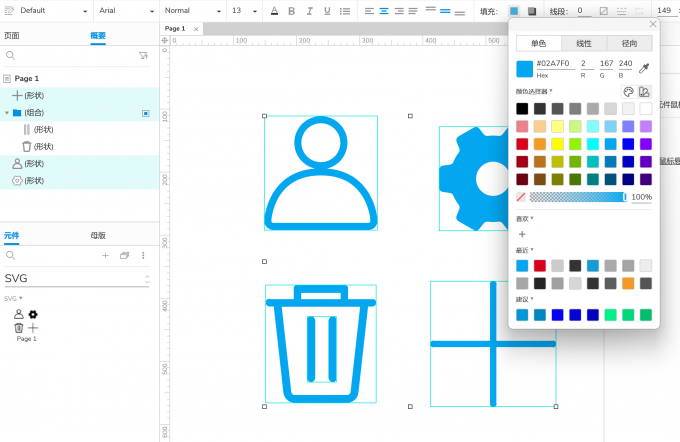680x442 pixels.
Task: Open the Arial font dropdown
Action: point(126,11)
